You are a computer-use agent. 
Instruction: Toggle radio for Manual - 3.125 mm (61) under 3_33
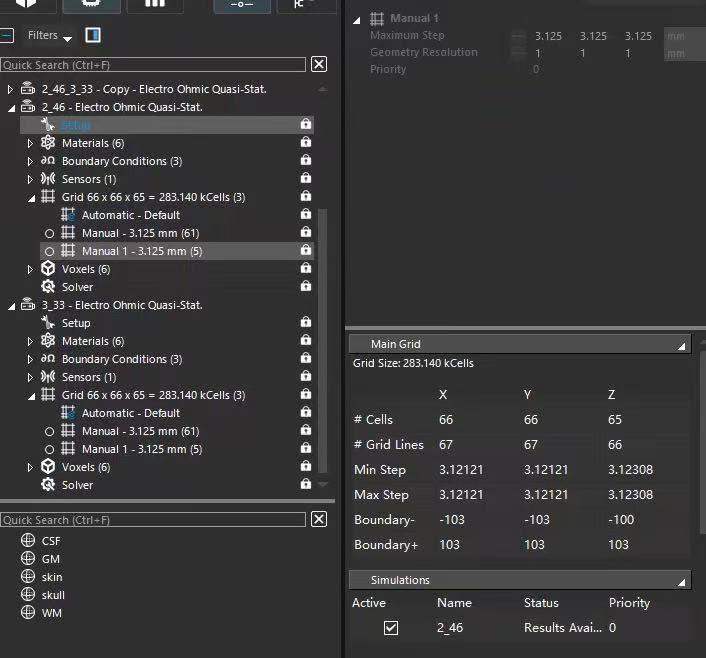[x=50, y=431]
